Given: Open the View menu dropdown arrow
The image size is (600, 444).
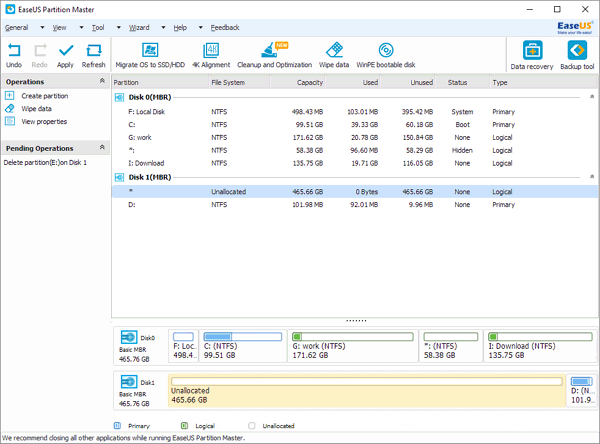Looking at the screenshot, I should (81, 28).
